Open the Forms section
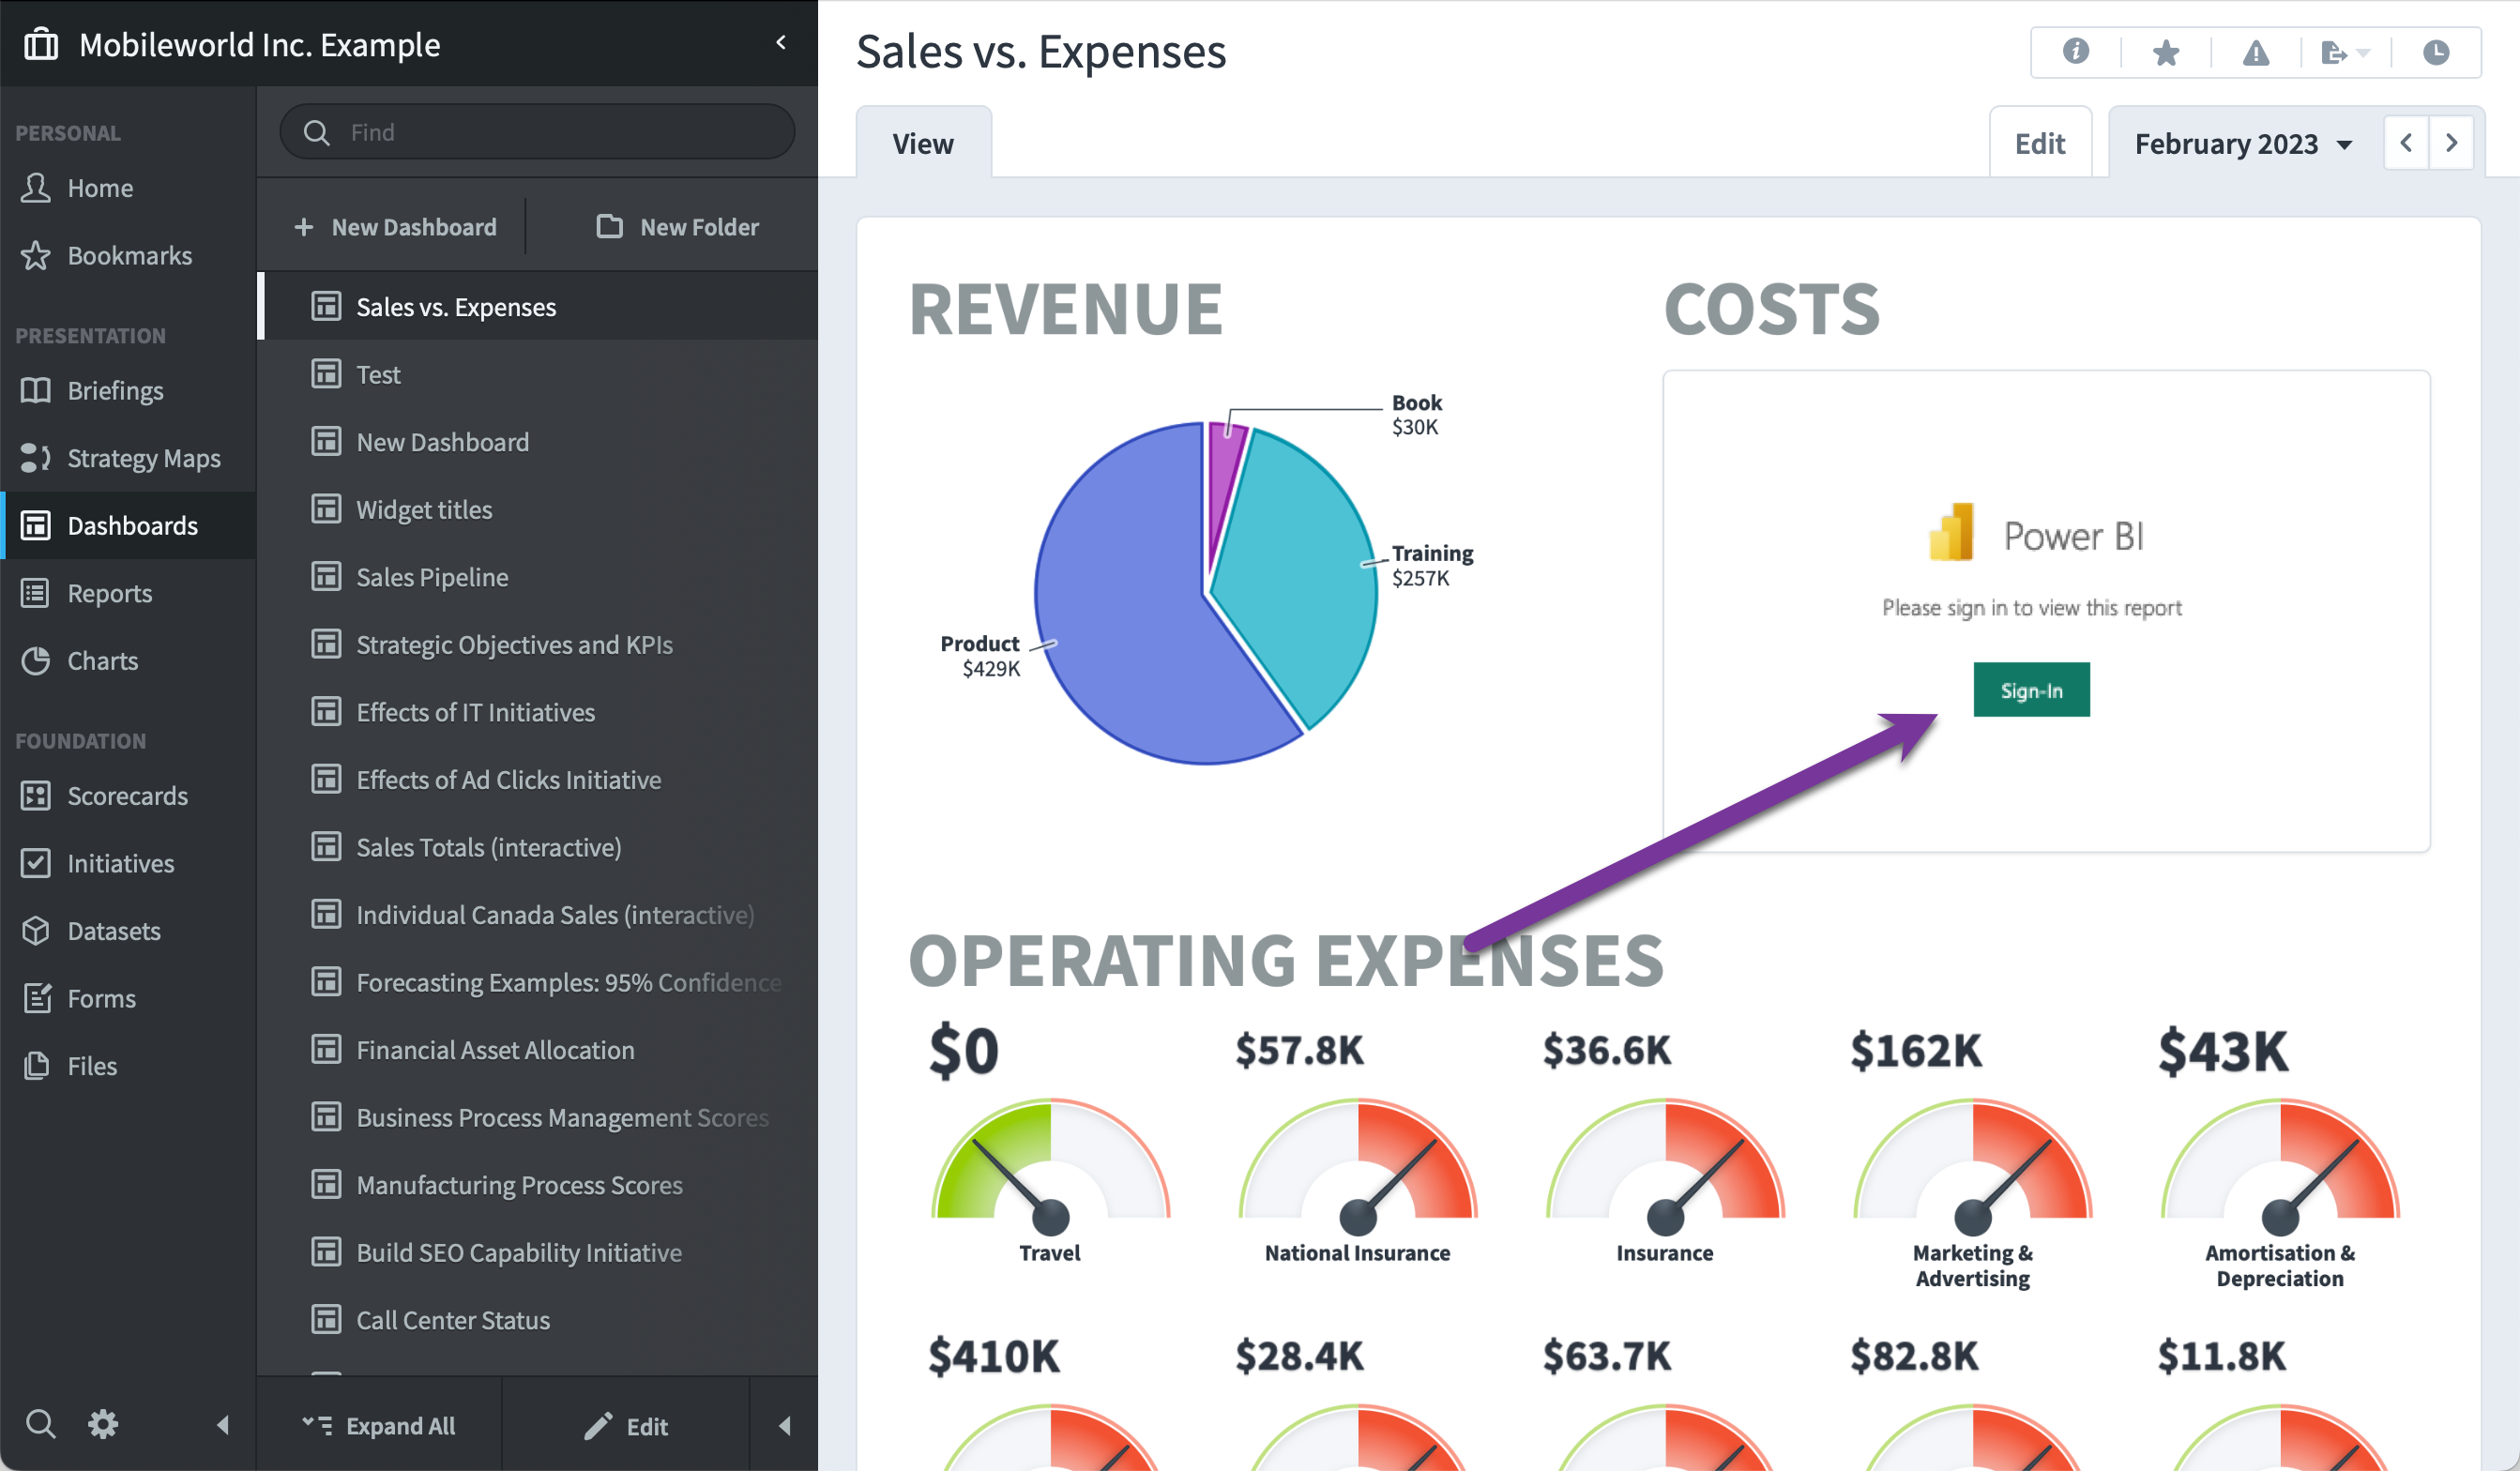The height and width of the screenshot is (1471, 2520). pyautogui.click(x=128, y=998)
